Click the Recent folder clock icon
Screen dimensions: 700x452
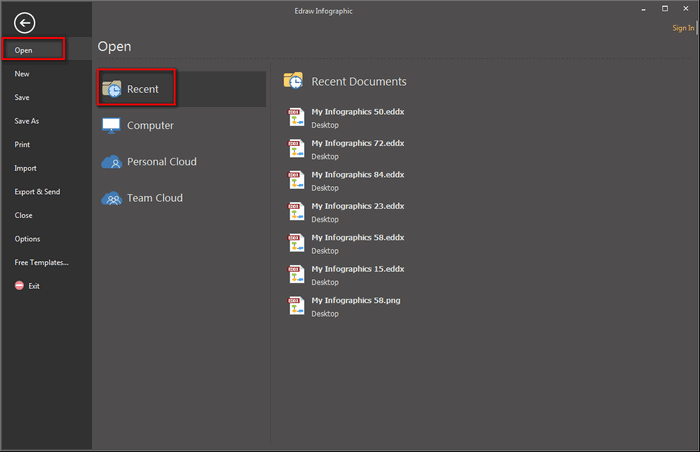pos(111,89)
